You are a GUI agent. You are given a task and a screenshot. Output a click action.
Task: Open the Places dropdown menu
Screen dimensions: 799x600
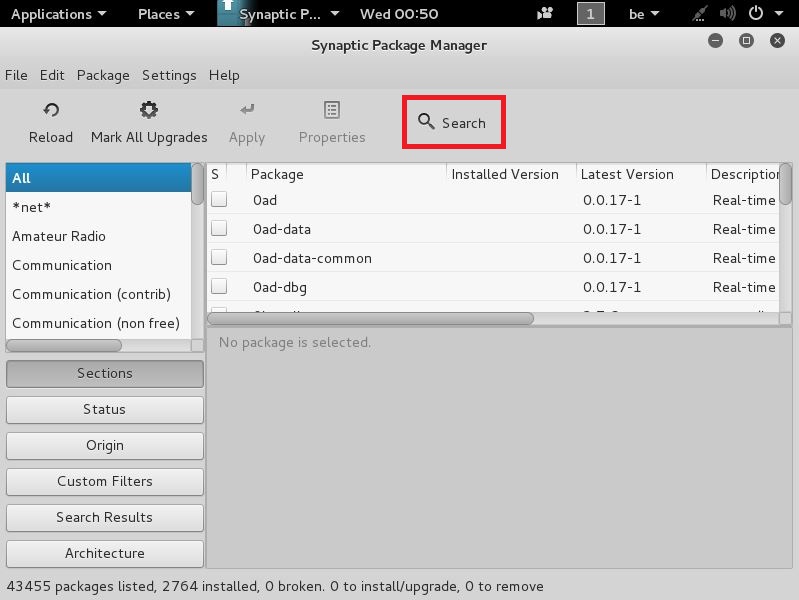(x=166, y=14)
